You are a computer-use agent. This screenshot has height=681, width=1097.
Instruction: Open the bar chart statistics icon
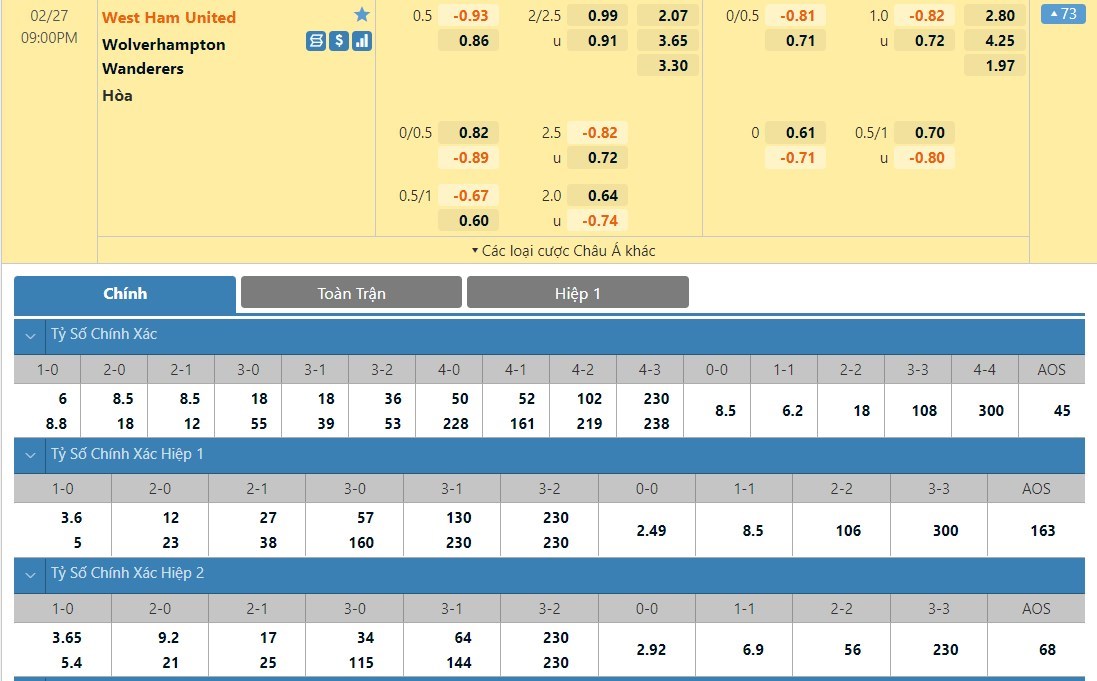coord(362,41)
